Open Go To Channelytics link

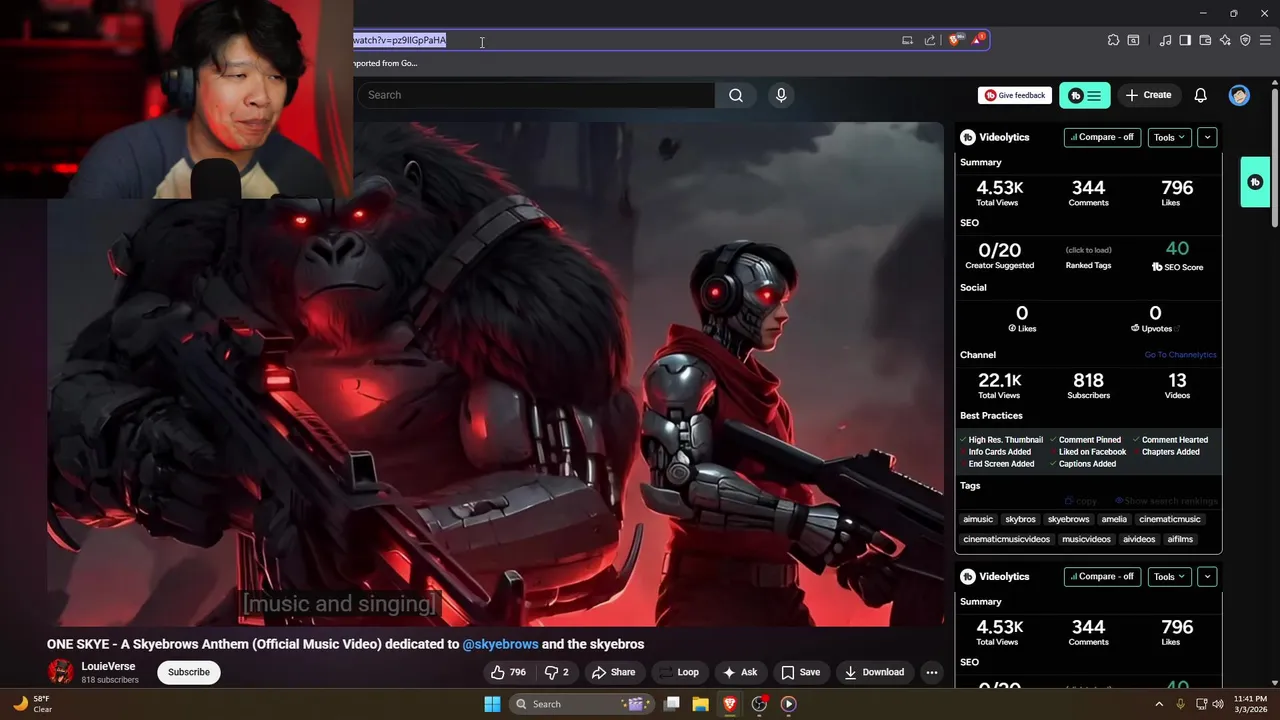coord(1180,355)
